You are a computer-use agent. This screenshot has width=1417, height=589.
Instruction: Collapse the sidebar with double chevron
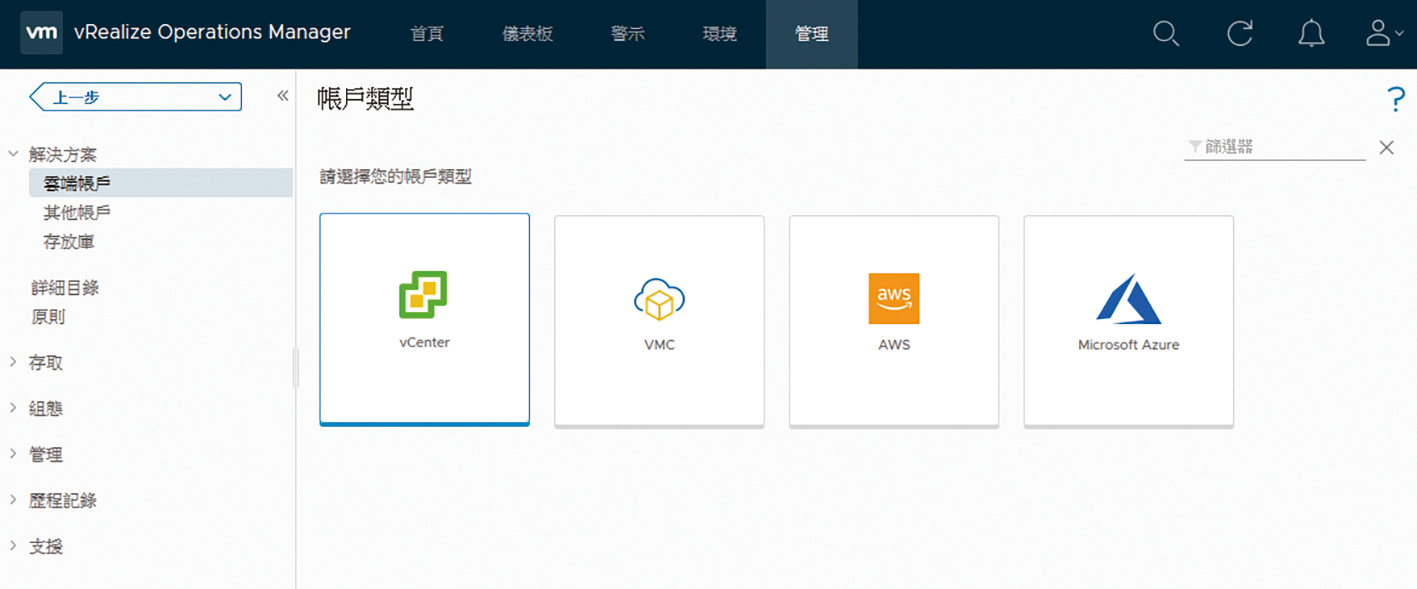[282, 96]
